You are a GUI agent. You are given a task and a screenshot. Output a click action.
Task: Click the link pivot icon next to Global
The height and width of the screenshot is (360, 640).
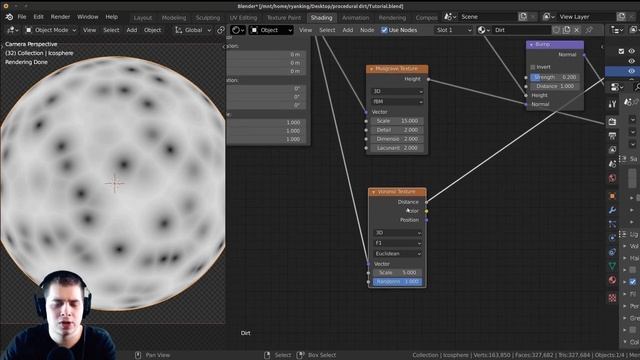tap(221, 30)
